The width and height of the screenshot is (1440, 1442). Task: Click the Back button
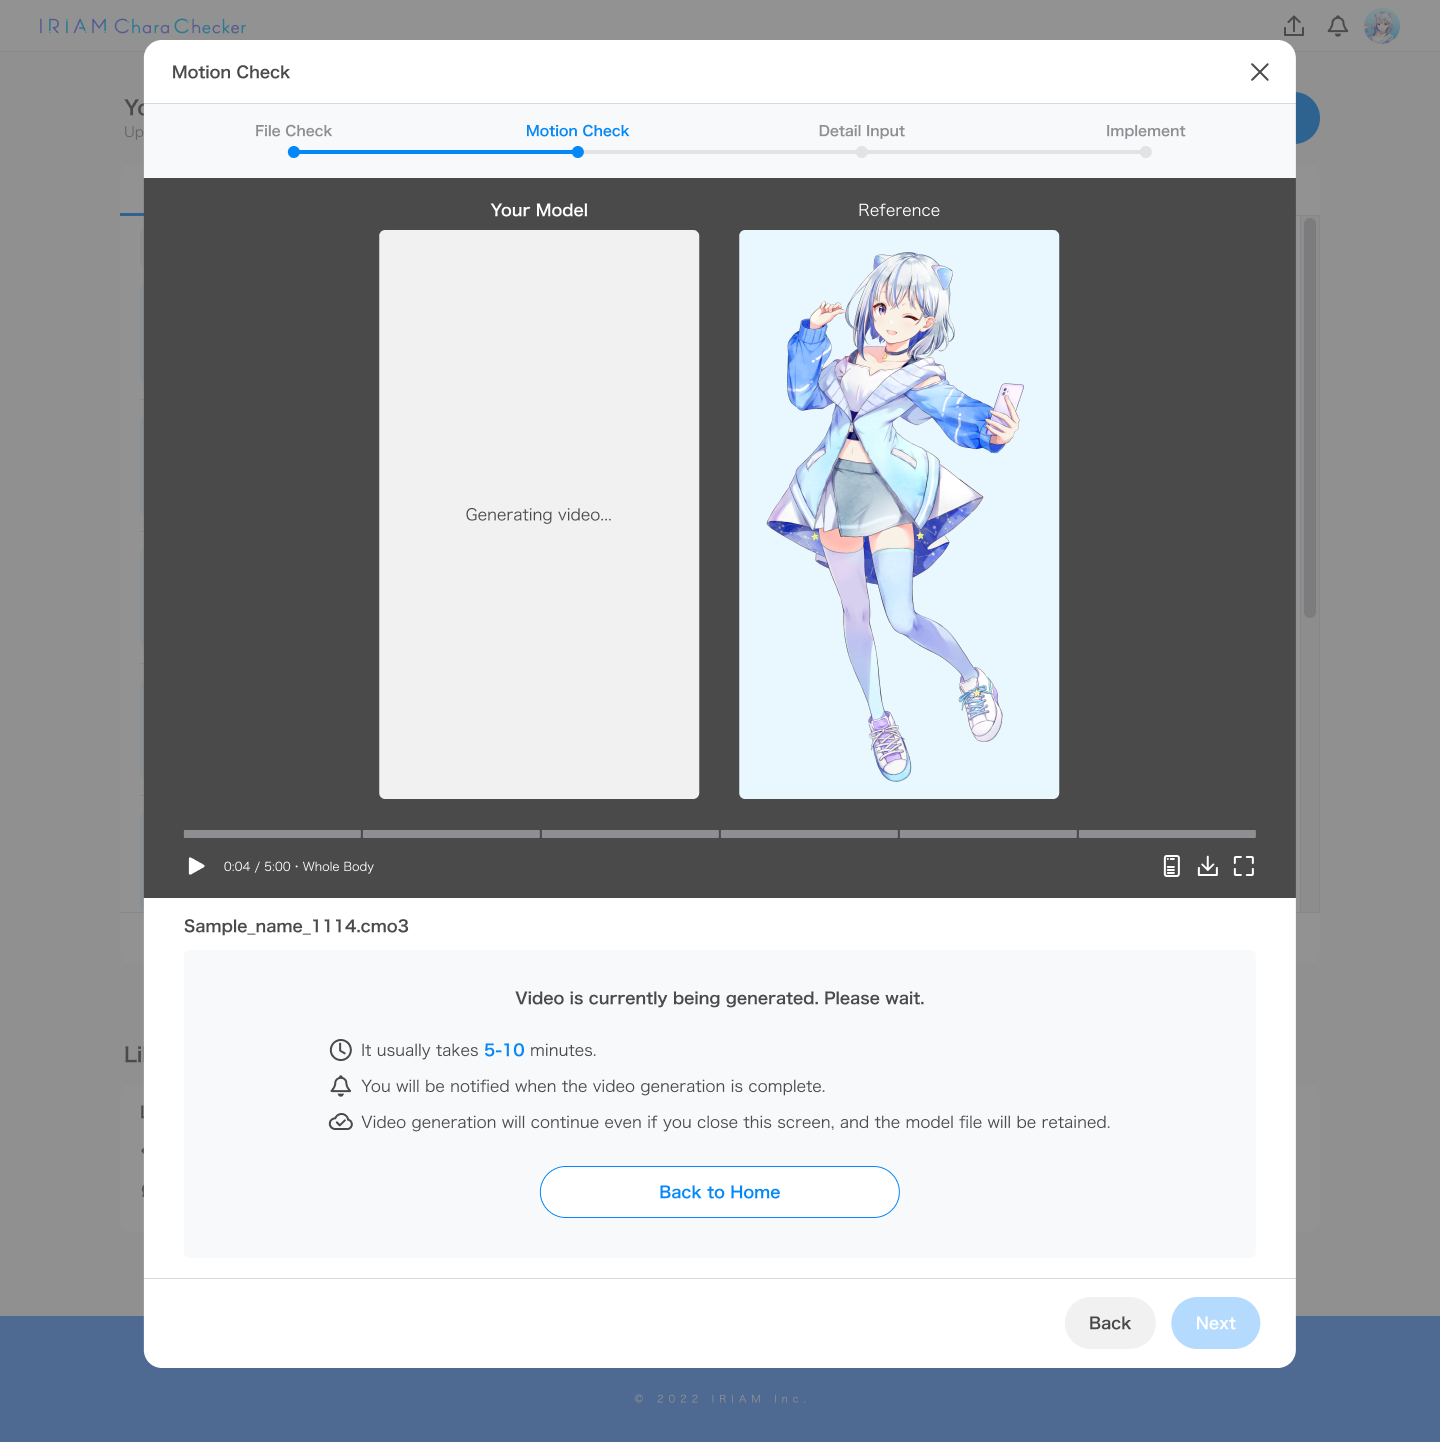[x=1110, y=1323]
